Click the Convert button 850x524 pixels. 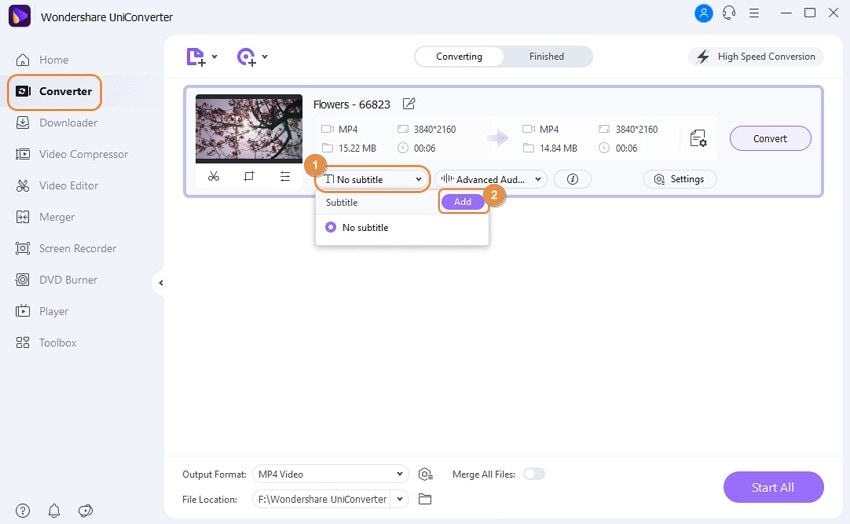pyautogui.click(x=770, y=139)
